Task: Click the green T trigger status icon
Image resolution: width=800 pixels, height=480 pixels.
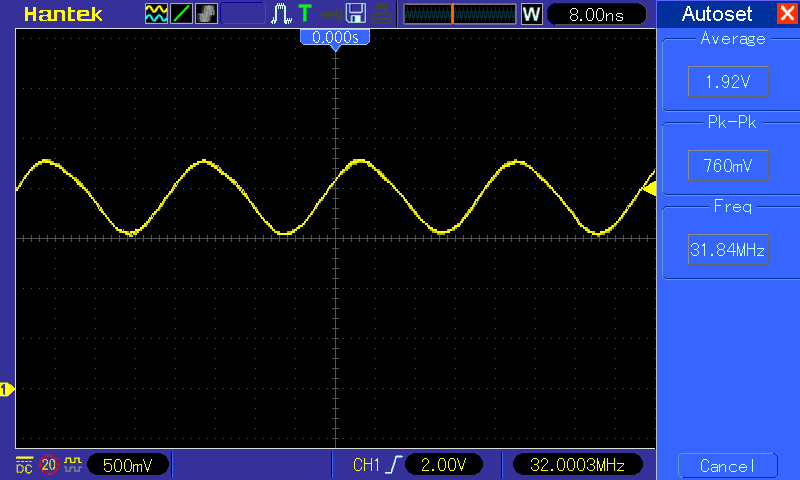Action: coord(304,14)
